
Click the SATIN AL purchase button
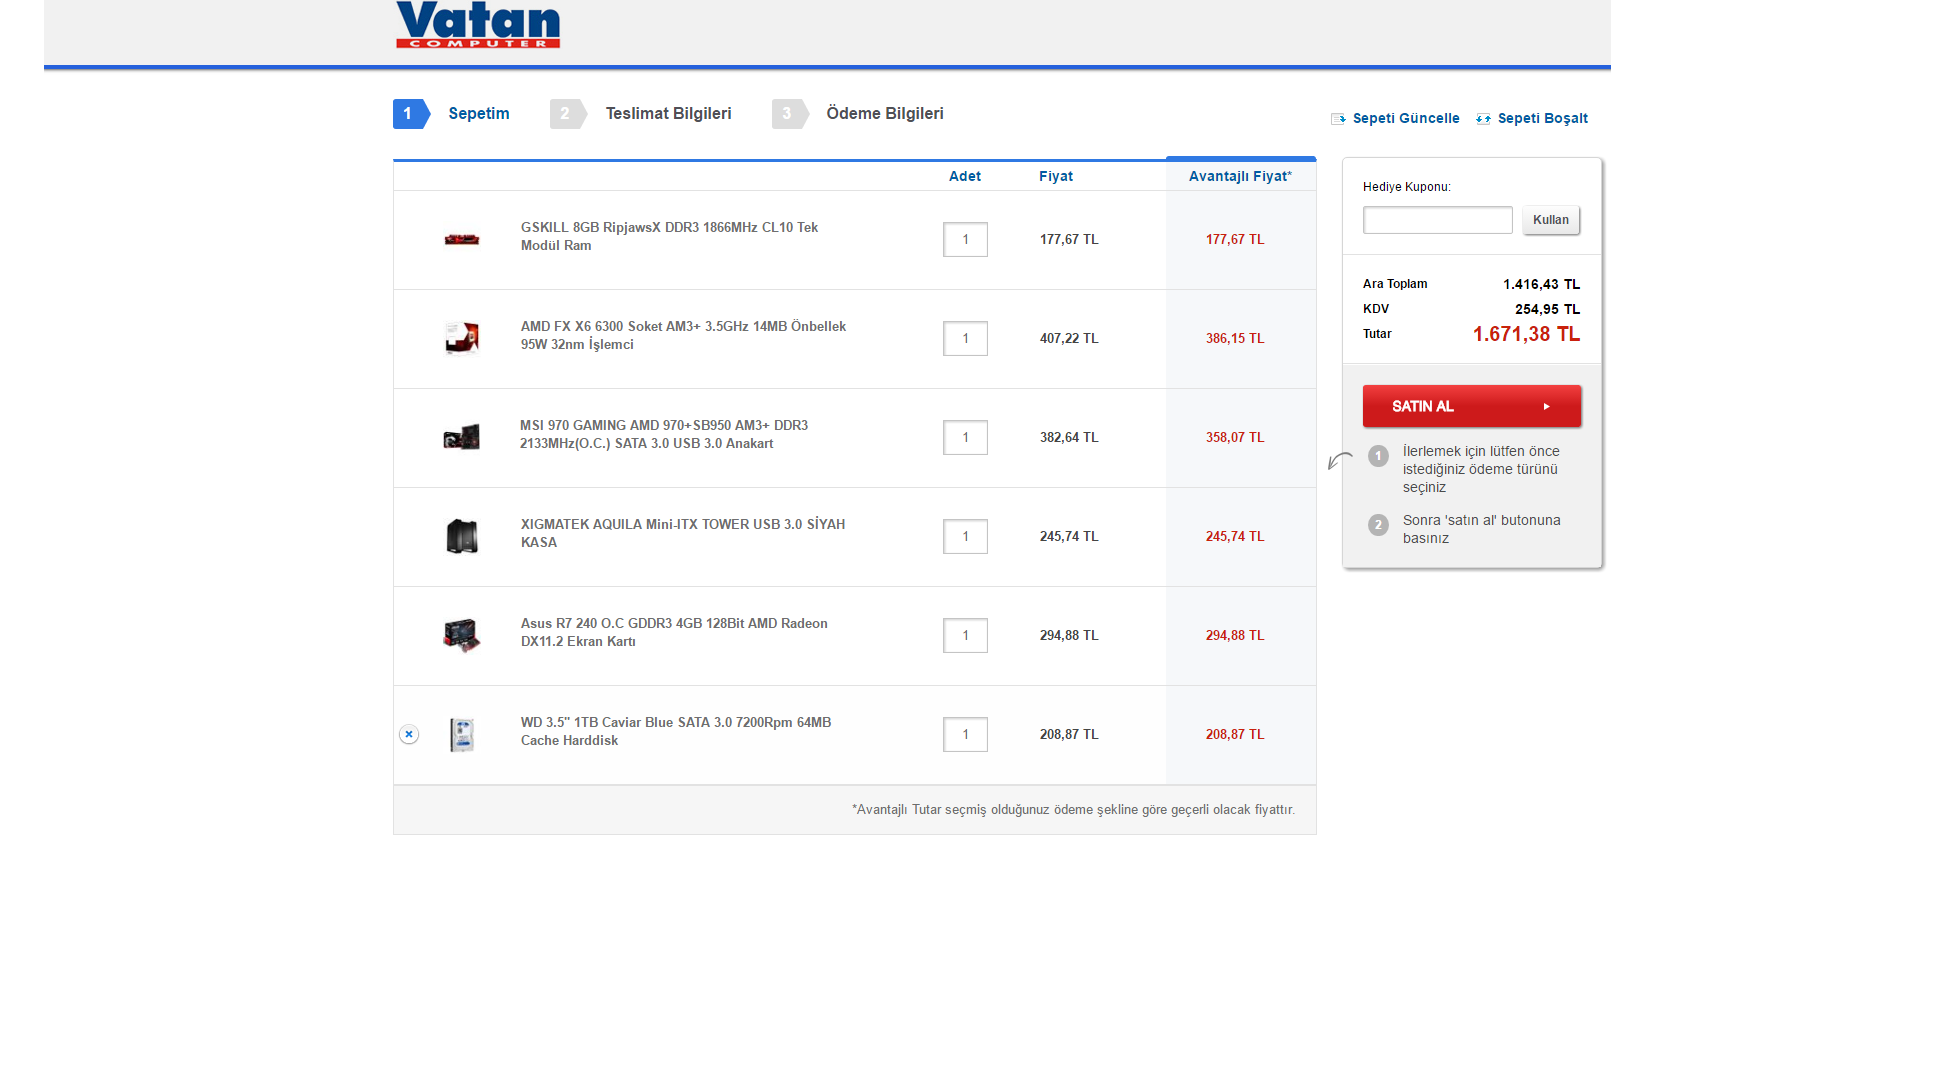pyautogui.click(x=1471, y=406)
